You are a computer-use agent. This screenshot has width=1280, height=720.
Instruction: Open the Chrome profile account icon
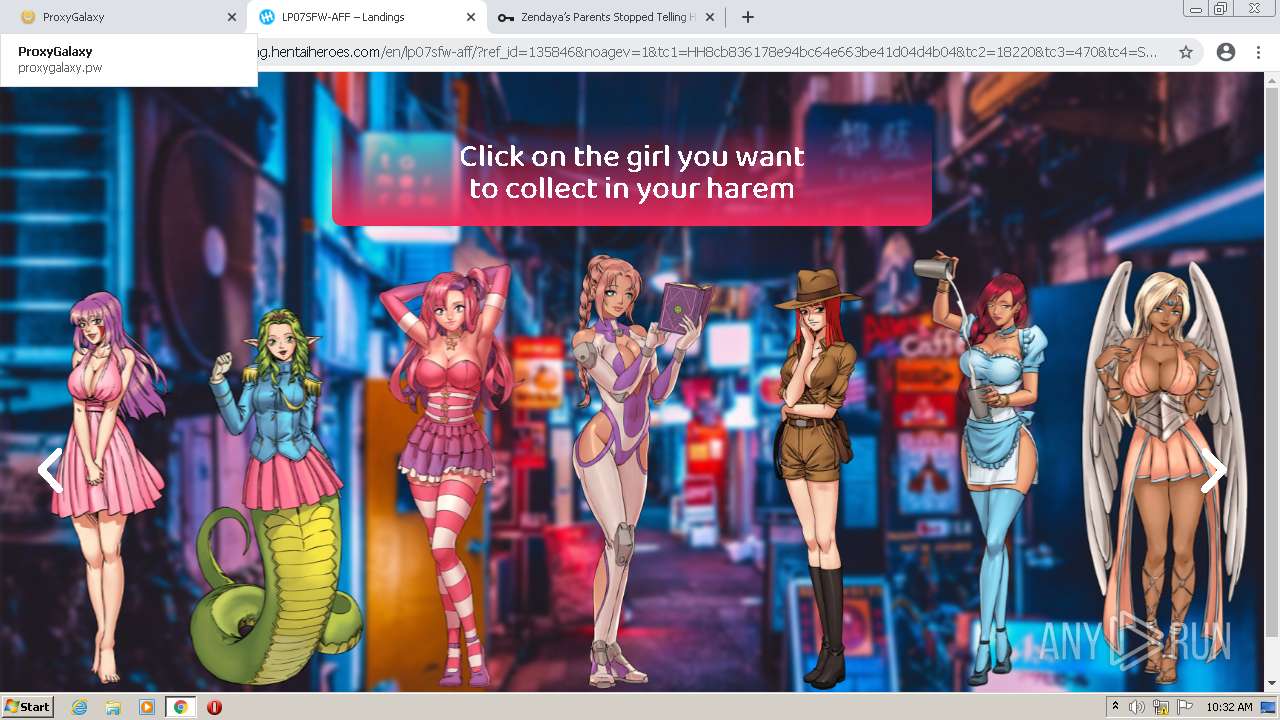1225,52
